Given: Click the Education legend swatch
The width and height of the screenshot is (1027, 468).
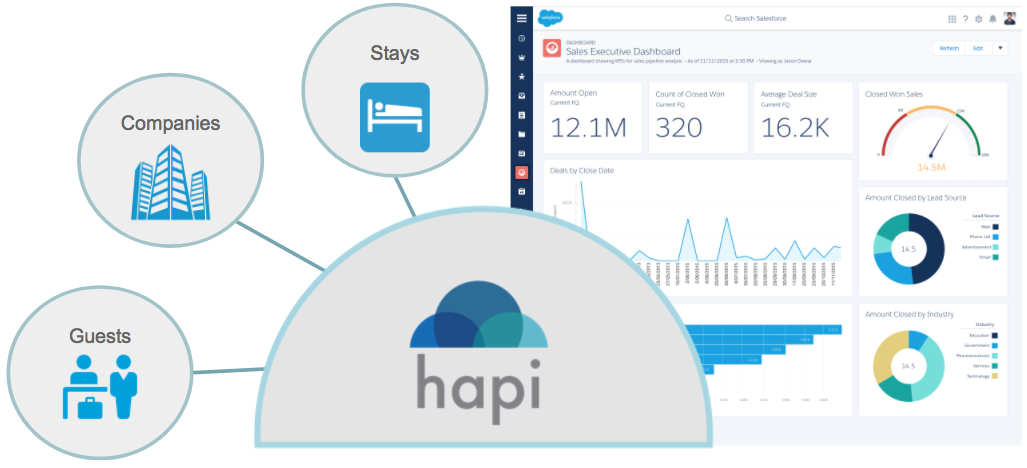Looking at the screenshot, I should pyautogui.click(x=996, y=335).
